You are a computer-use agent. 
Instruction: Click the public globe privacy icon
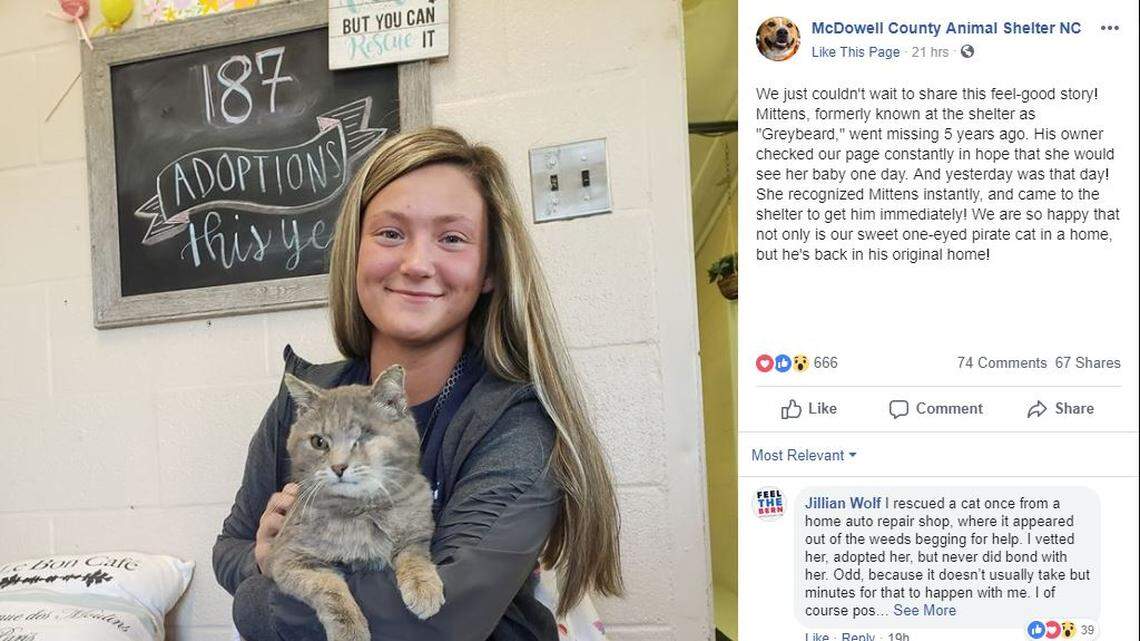pyautogui.click(x=967, y=52)
